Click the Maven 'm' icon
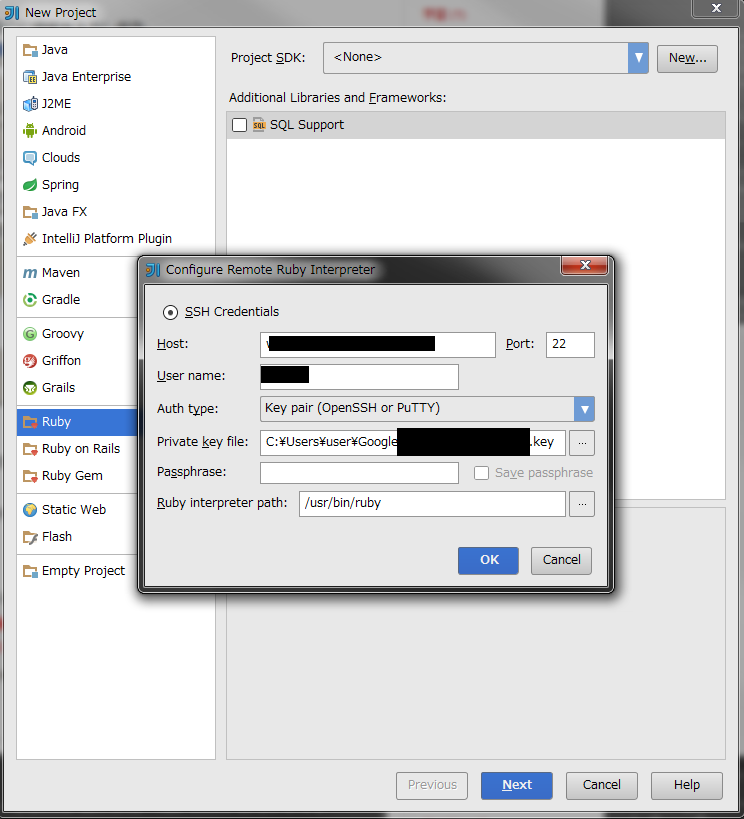Viewport: 744px width, 819px height. tap(30, 273)
